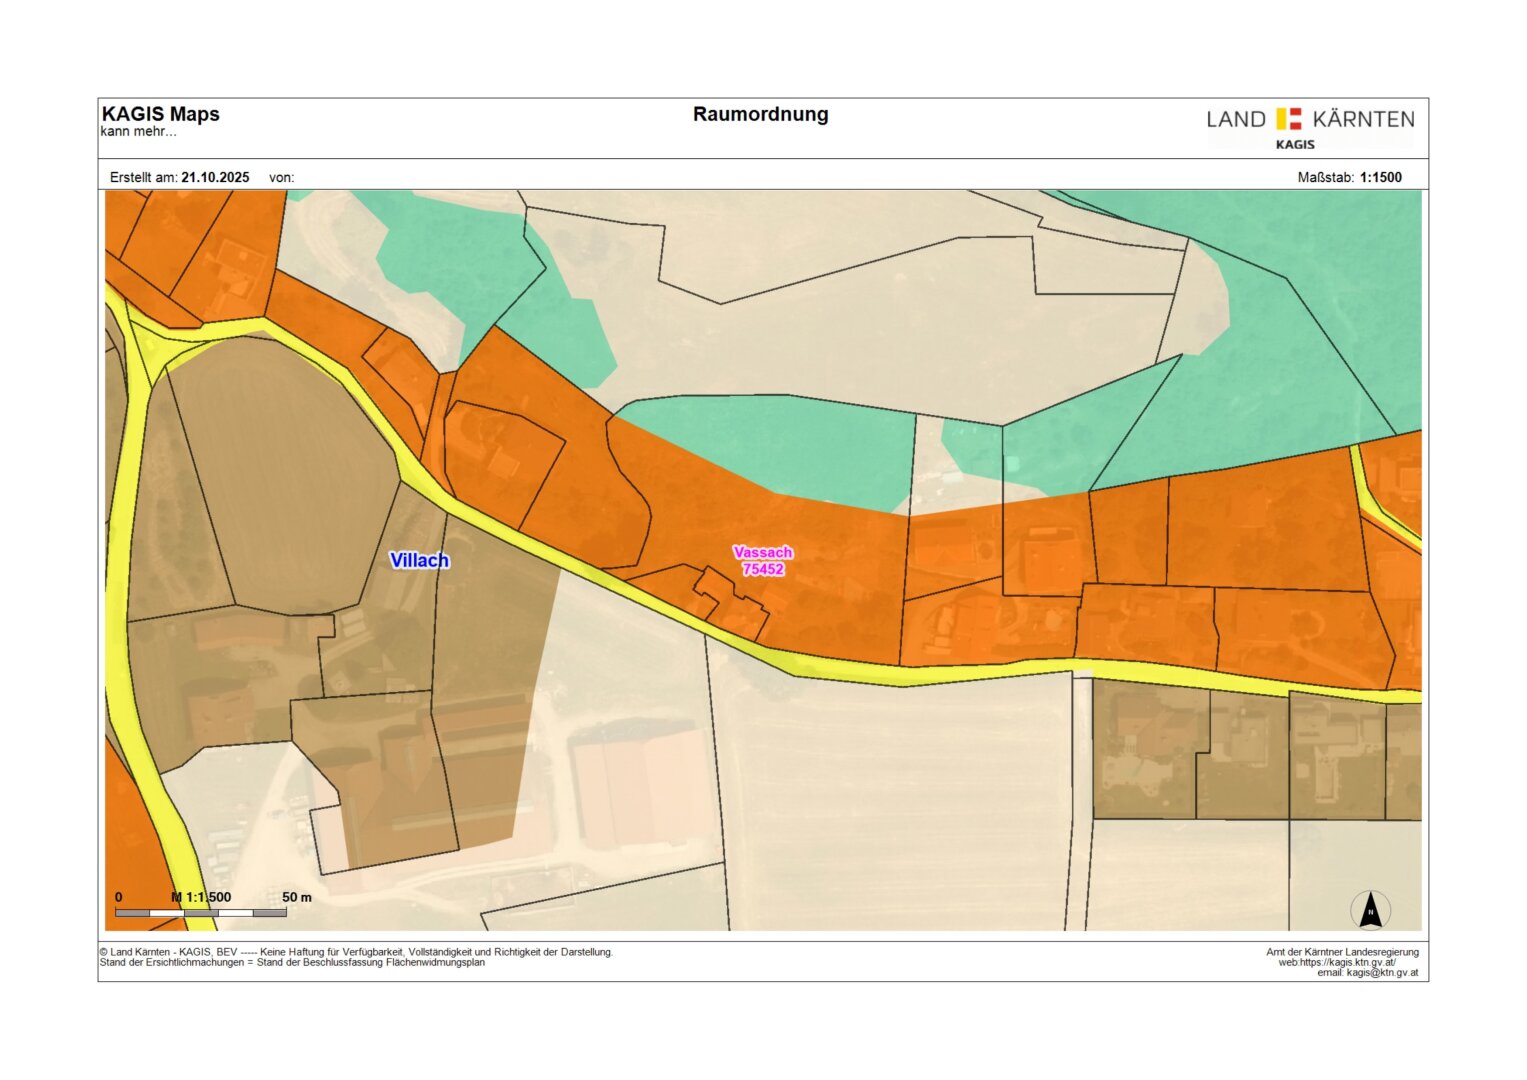Select the pink Vassach 75452 label
1527x1080 pixels.
click(762, 561)
